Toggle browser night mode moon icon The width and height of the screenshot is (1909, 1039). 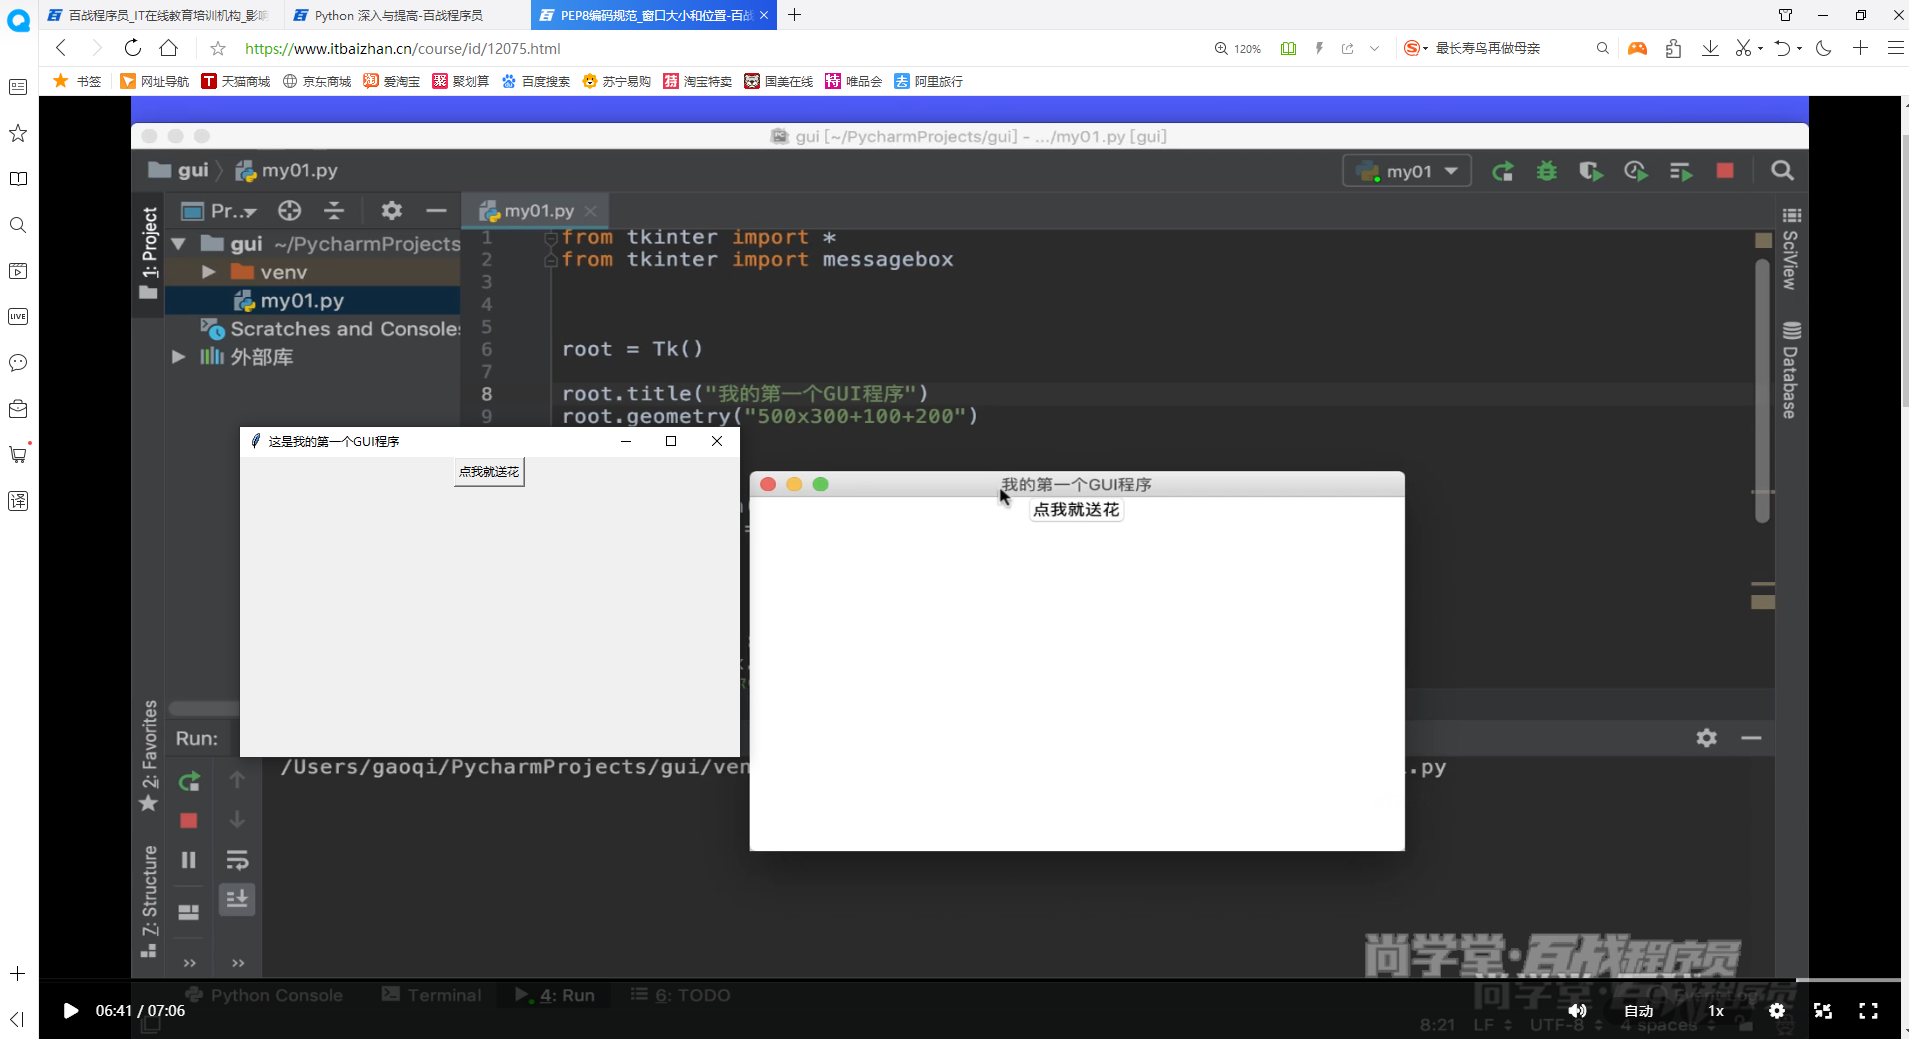1824,48
